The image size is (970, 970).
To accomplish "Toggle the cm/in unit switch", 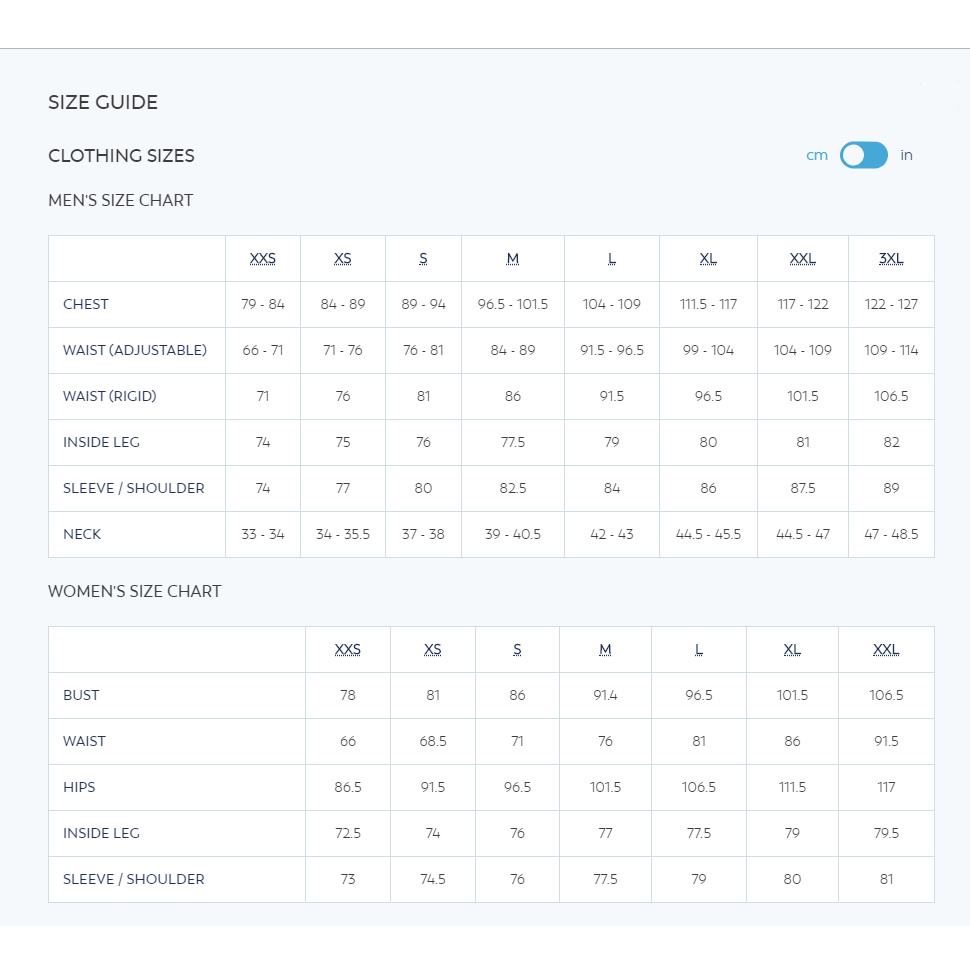I will tap(864, 155).
